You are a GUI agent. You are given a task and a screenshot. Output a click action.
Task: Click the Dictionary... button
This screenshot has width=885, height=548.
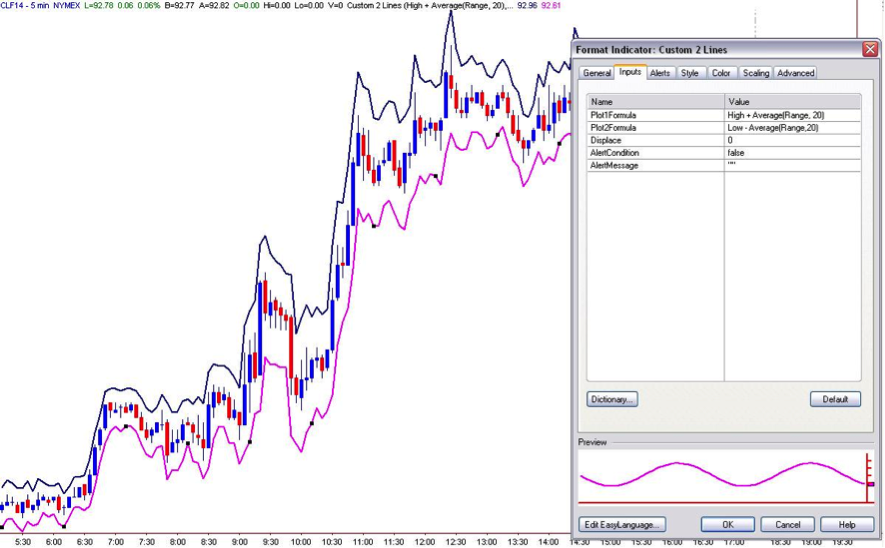pos(612,399)
